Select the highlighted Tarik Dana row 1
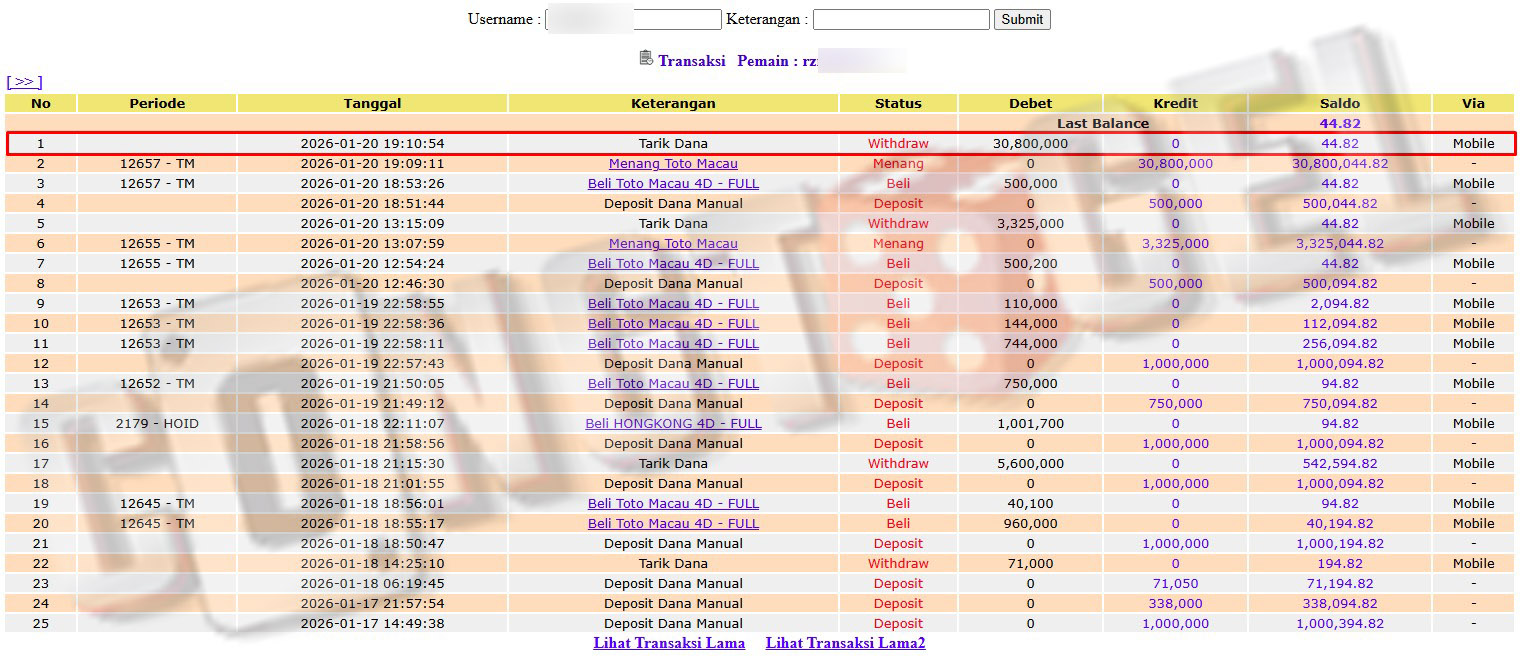The height and width of the screenshot is (666, 1524). tap(673, 144)
